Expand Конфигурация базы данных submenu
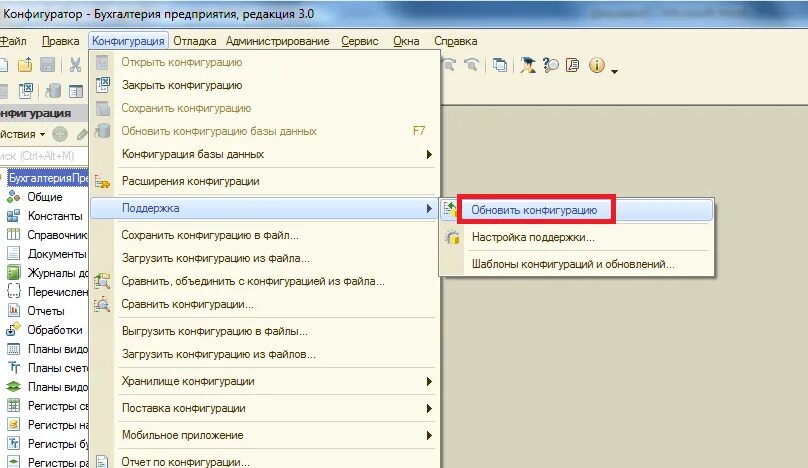The height and width of the screenshot is (468, 808). point(429,155)
